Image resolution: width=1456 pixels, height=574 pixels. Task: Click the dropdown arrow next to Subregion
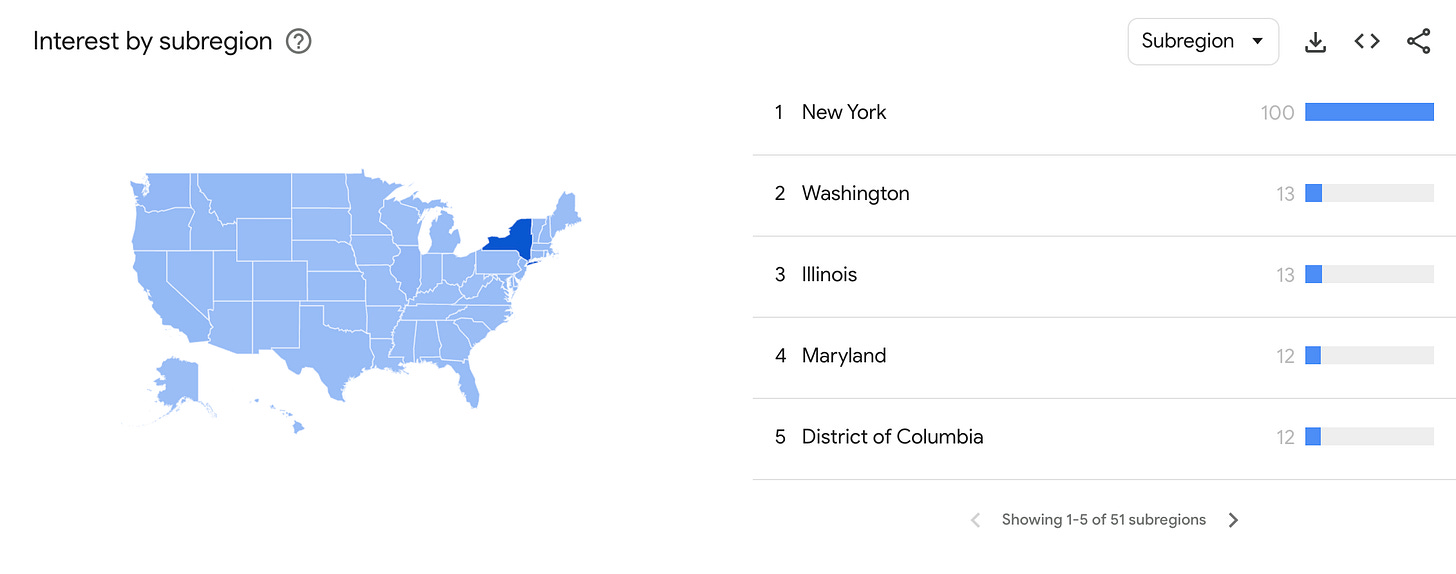pyautogui.click(x=1258, y=42)
